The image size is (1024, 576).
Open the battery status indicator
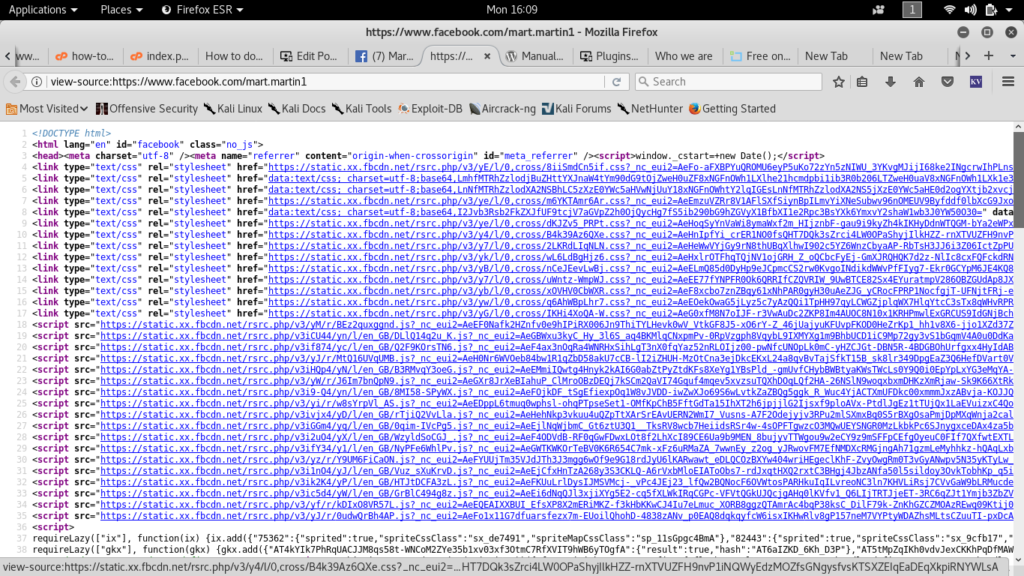point(991,10)
